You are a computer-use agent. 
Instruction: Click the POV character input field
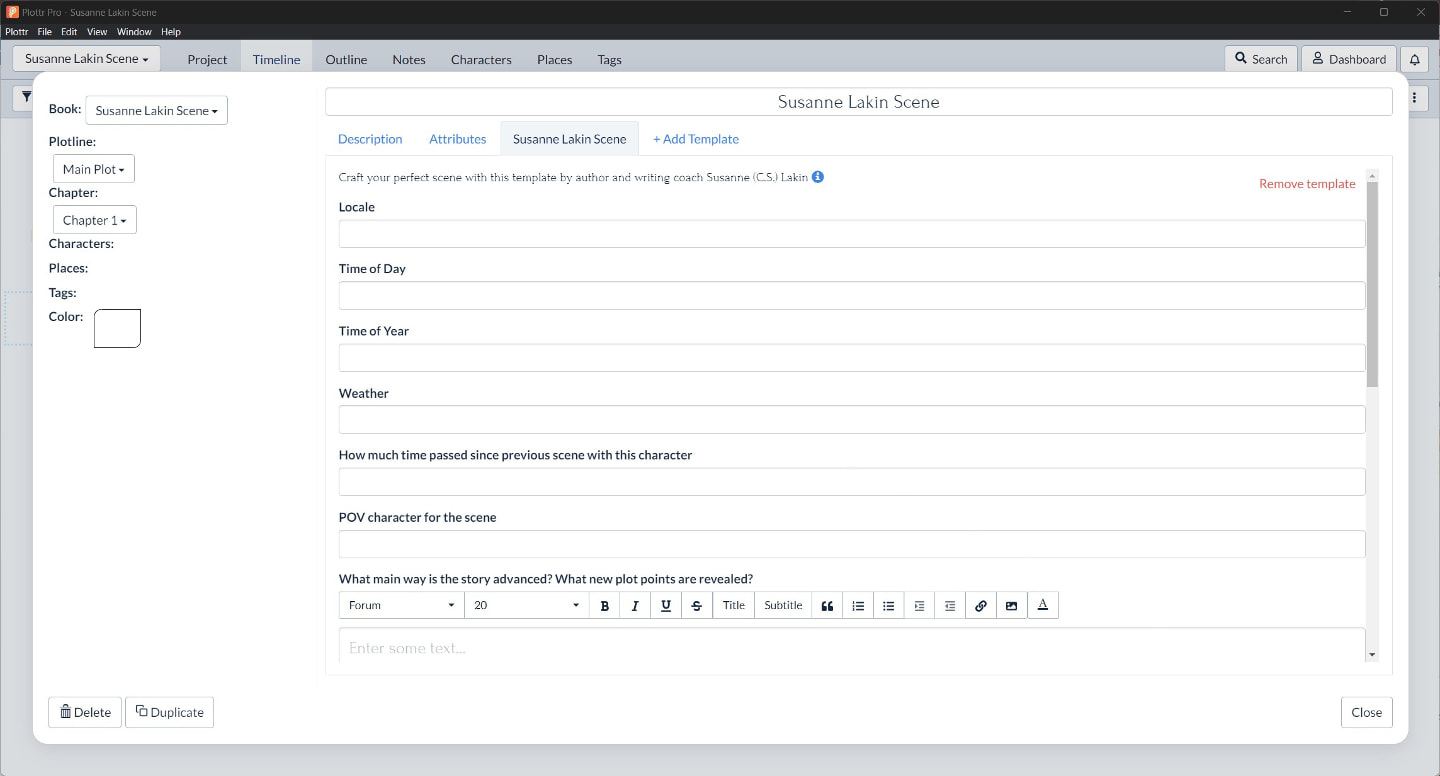click(x=852, y=544)
